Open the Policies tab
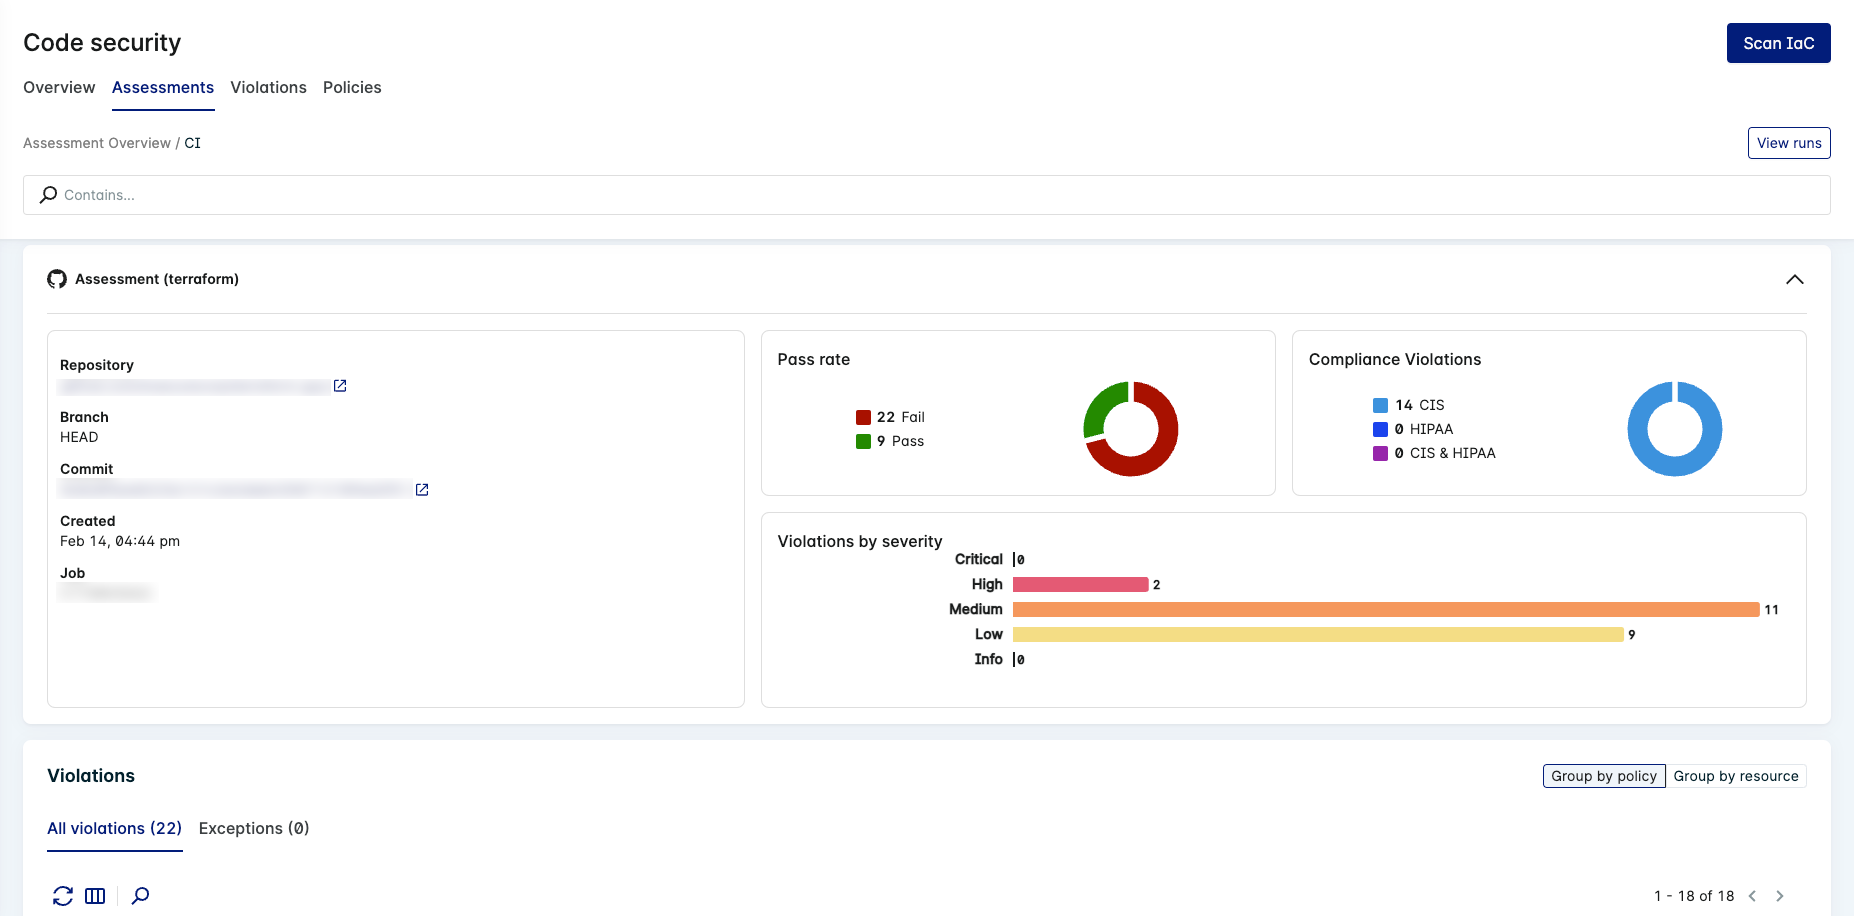 (352, 88)
